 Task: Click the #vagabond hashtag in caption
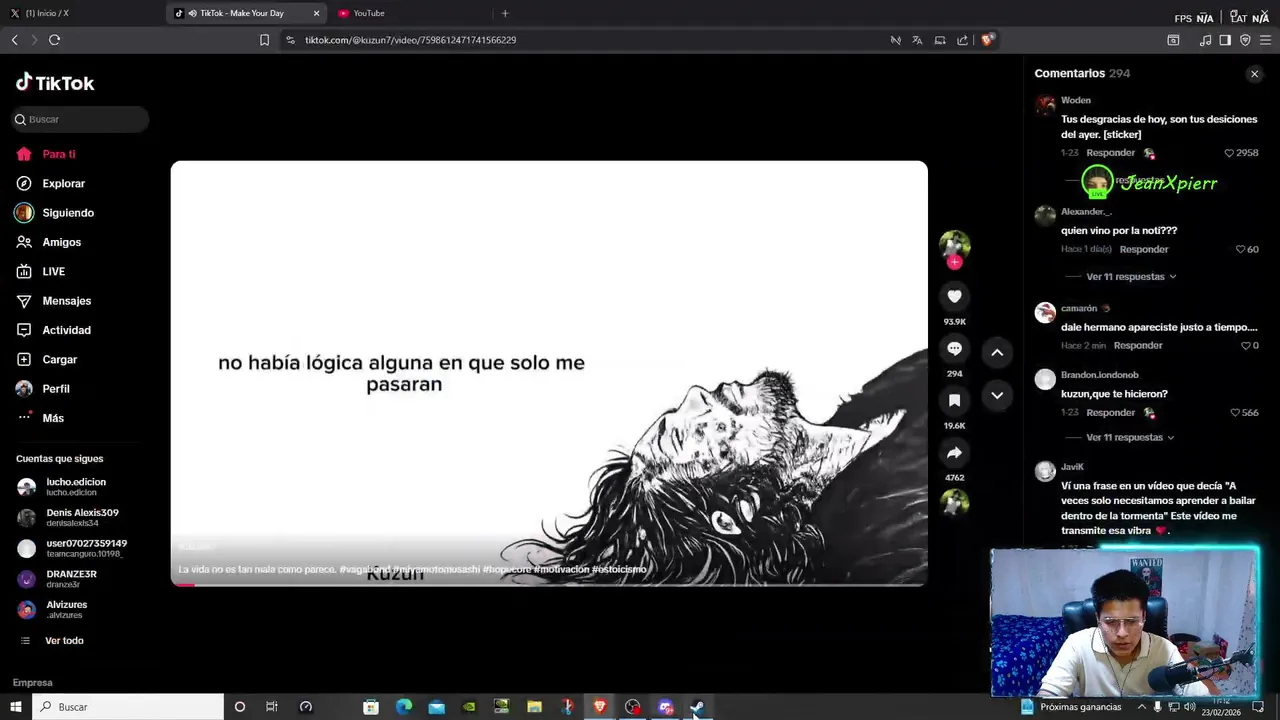[x=364, y=569]
